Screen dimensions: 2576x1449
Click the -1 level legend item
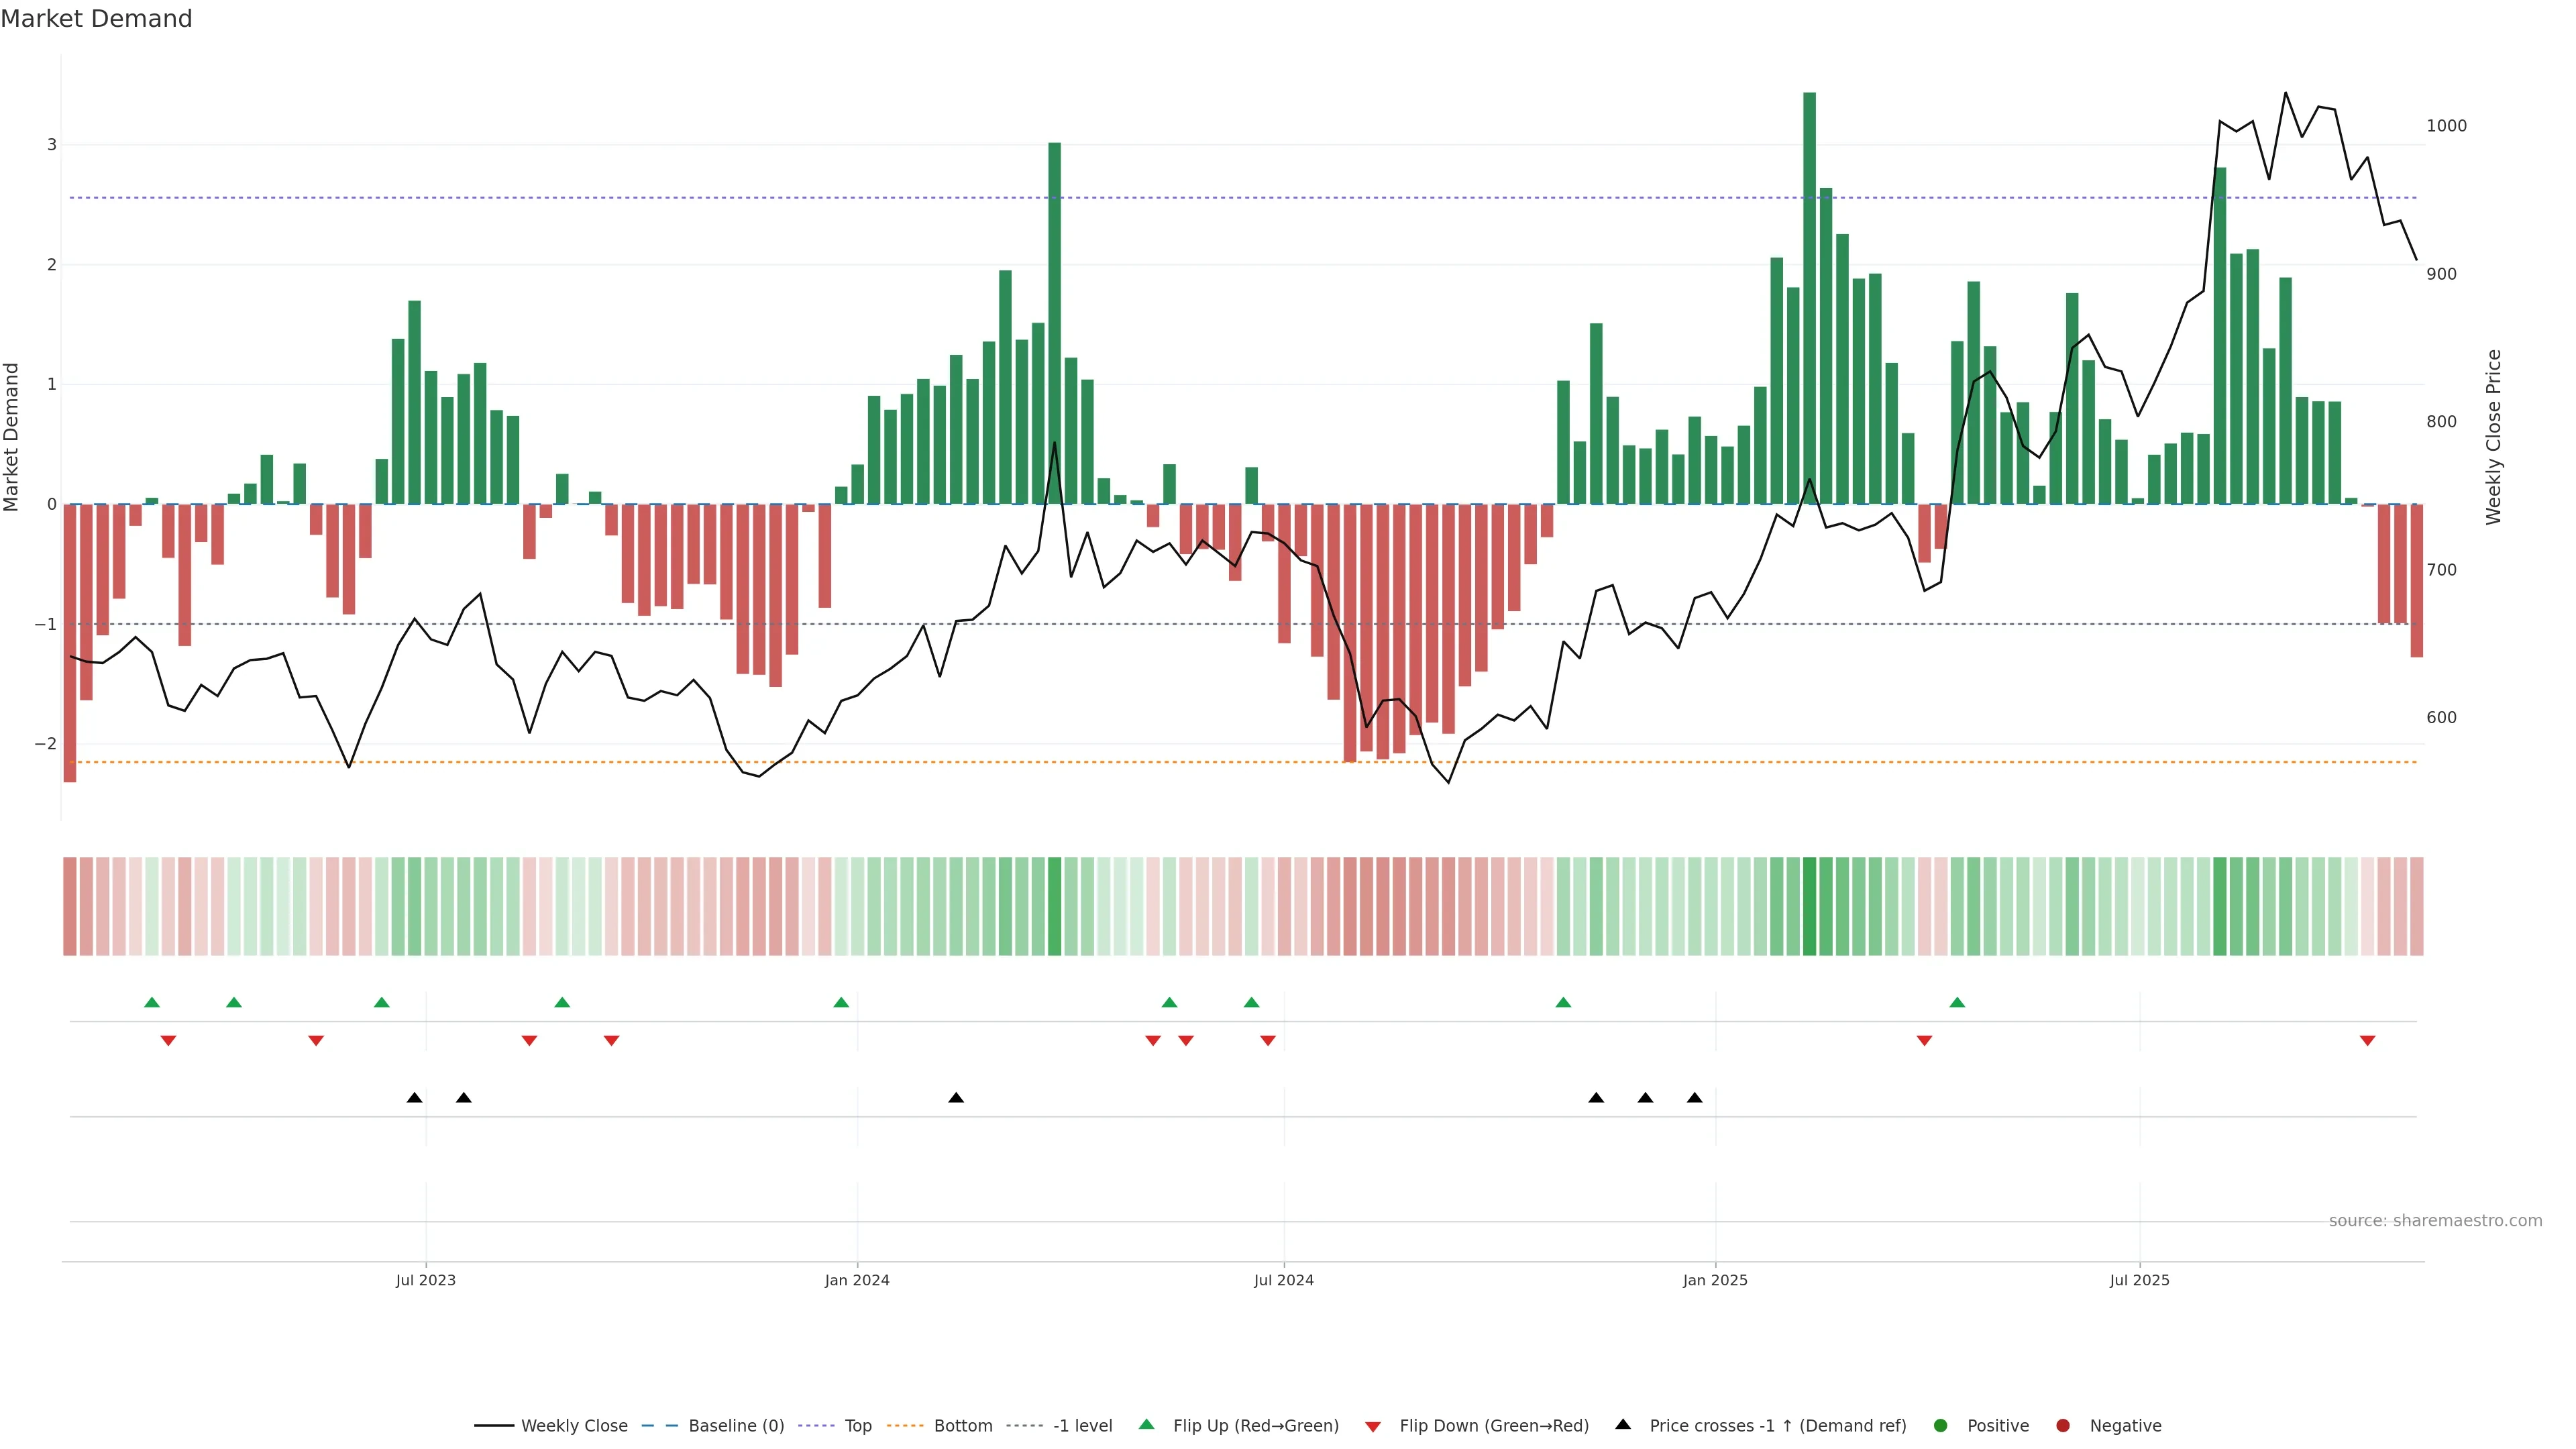[1082, 1425]
